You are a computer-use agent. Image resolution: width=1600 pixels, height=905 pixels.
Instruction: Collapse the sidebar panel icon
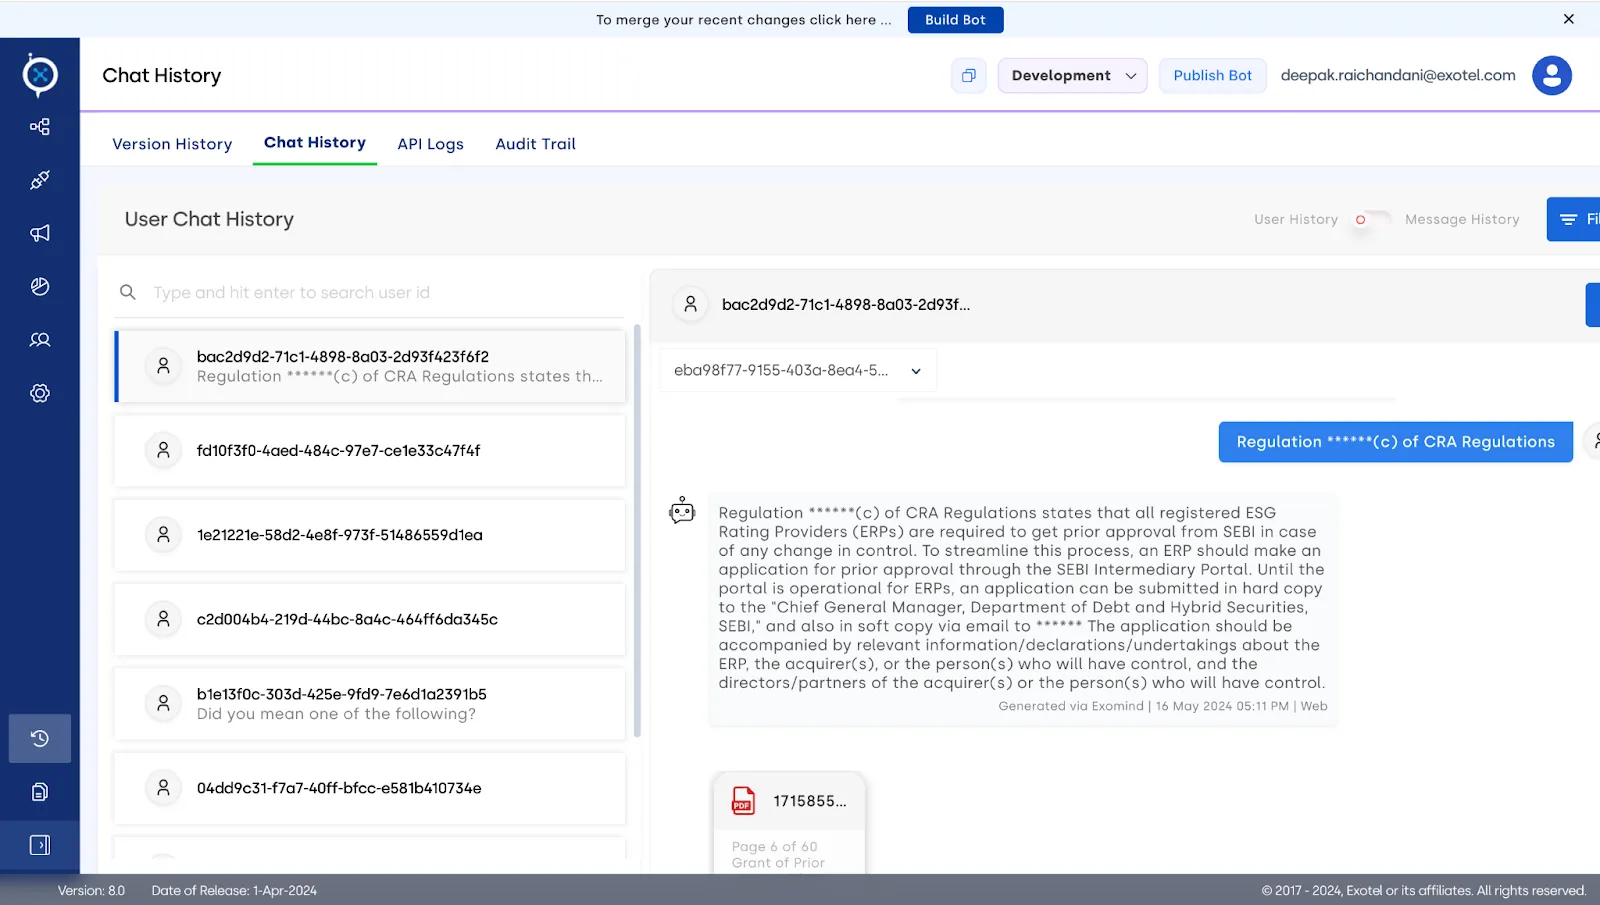pos(40,845)
